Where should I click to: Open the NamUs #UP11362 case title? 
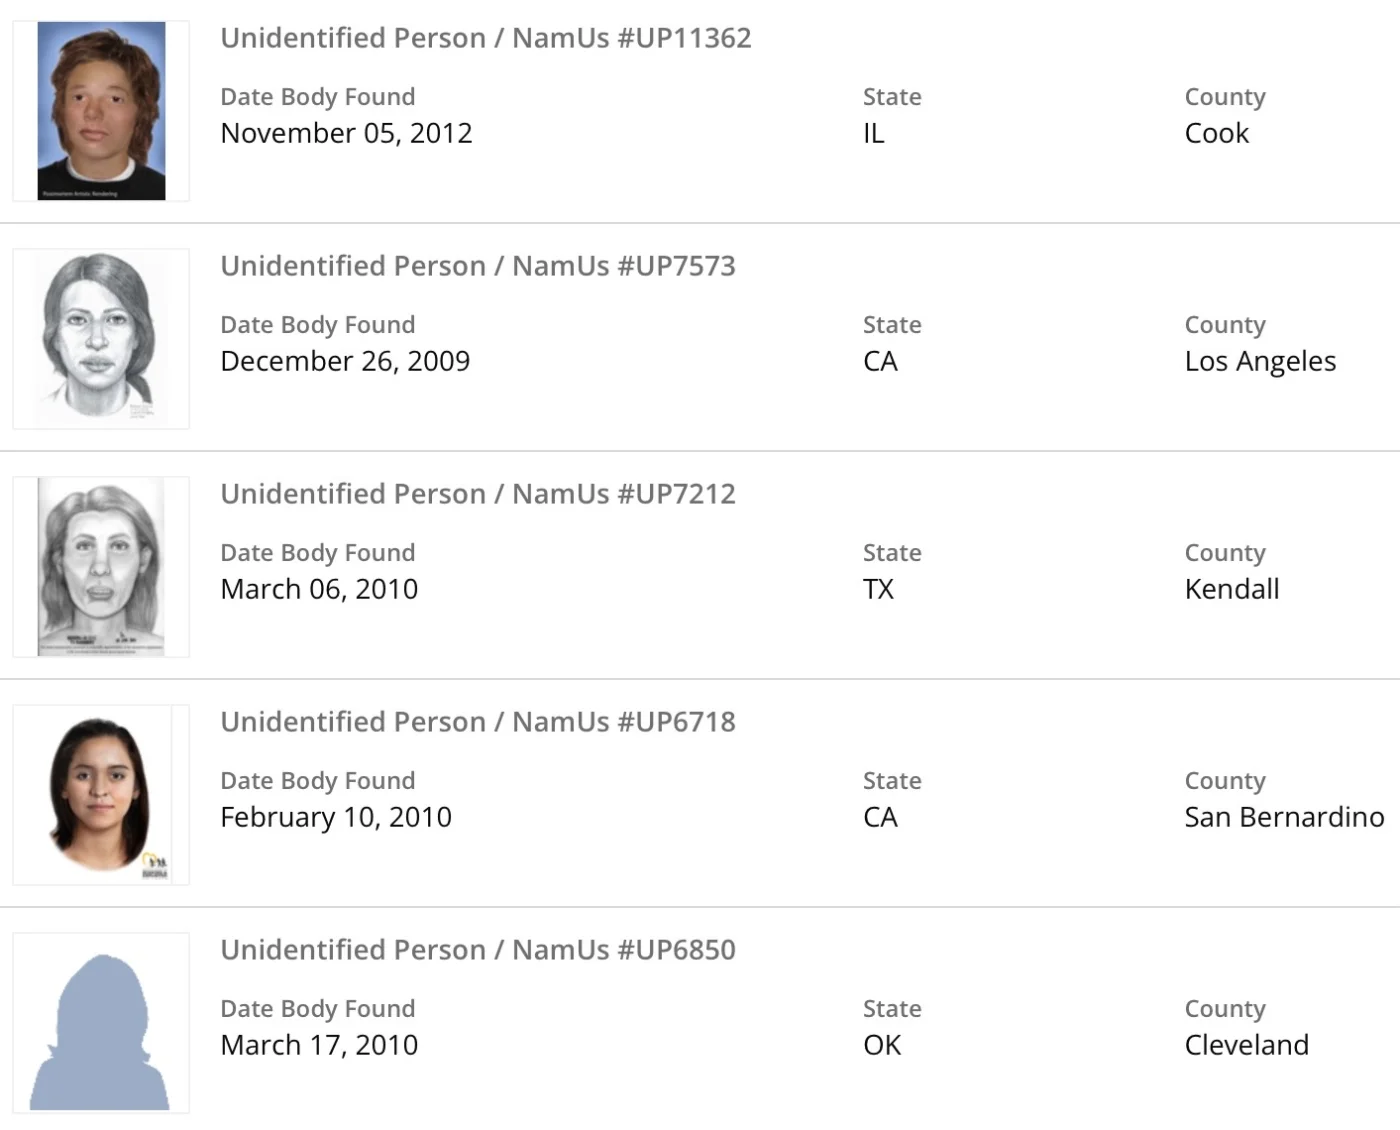pos(485,38)
